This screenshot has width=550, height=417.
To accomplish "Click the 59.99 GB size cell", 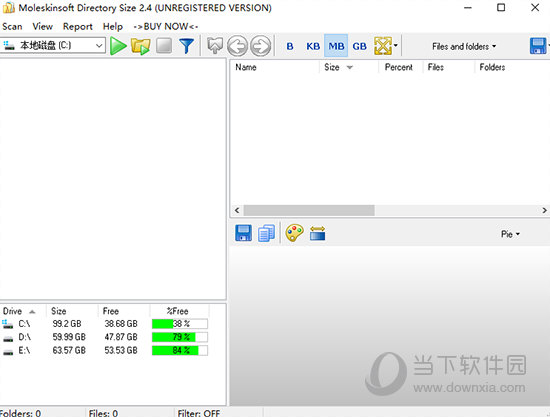I will pos(69,337).
